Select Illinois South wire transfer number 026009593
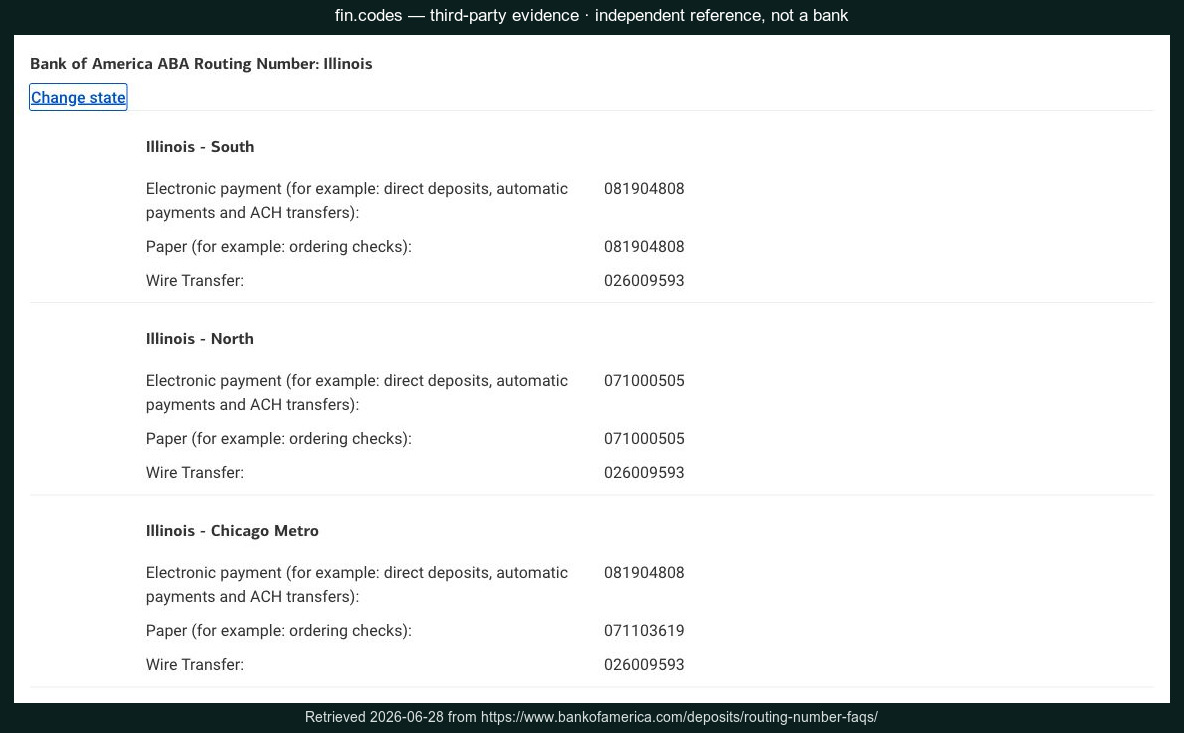Screen dimensions: 1184x733 [644, 281]
